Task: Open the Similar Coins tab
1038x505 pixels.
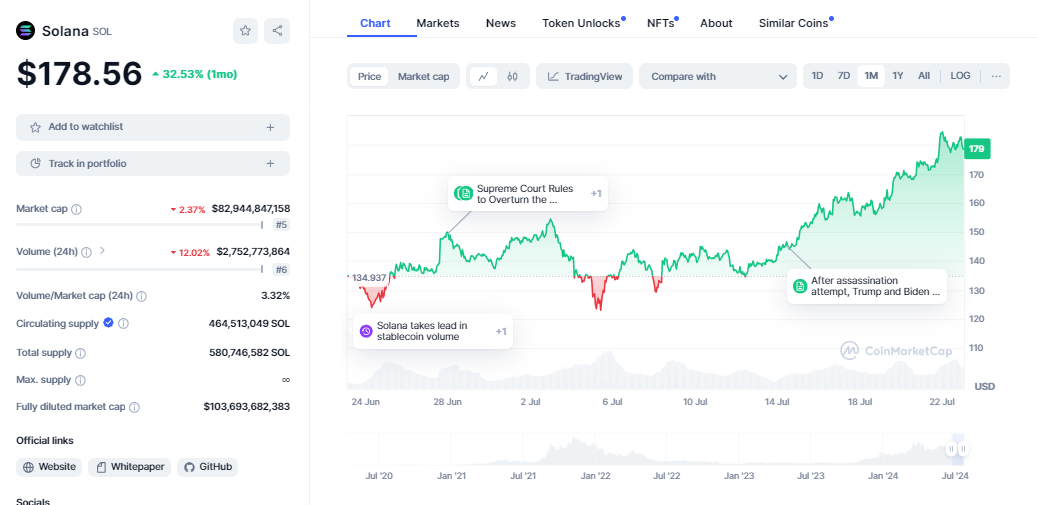Action: click(793, 23)
